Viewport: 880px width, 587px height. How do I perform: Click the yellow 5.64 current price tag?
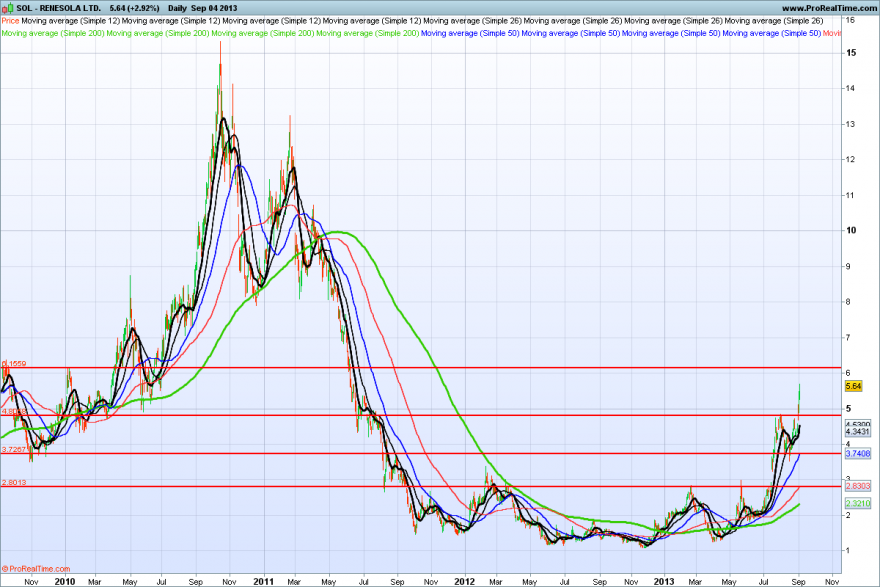click(853, 386)
